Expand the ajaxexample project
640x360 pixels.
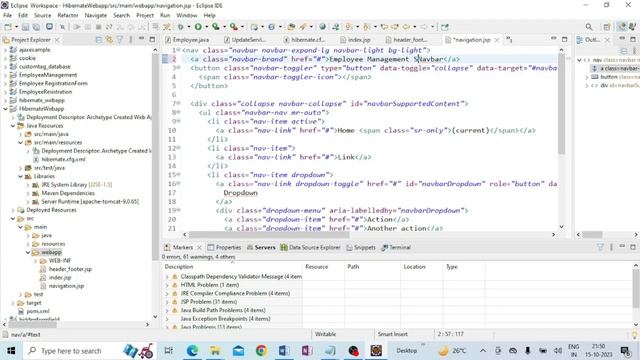5,50
